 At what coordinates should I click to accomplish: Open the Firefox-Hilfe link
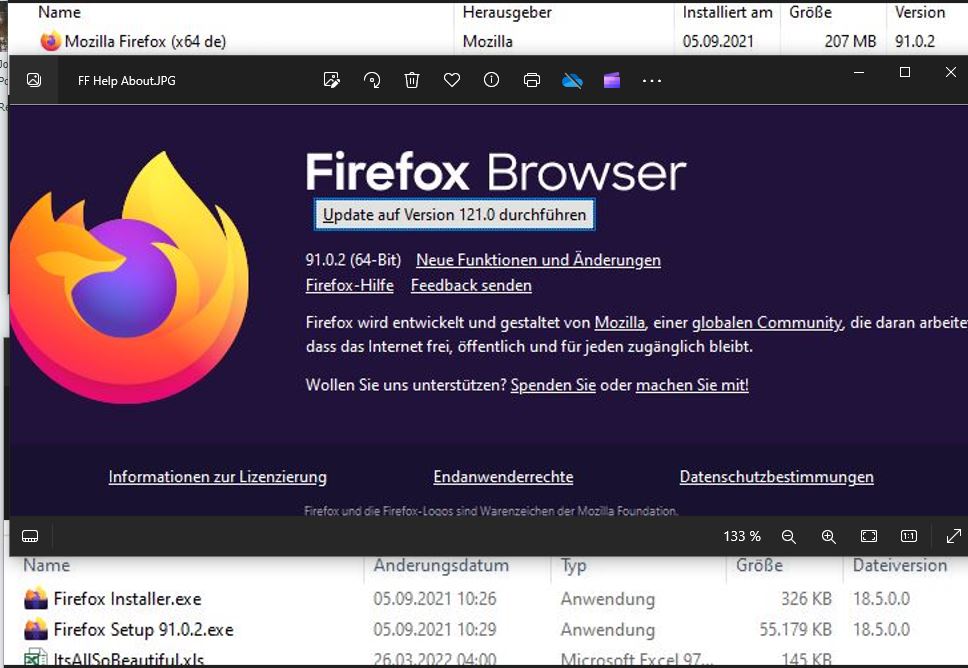[349, 285]
